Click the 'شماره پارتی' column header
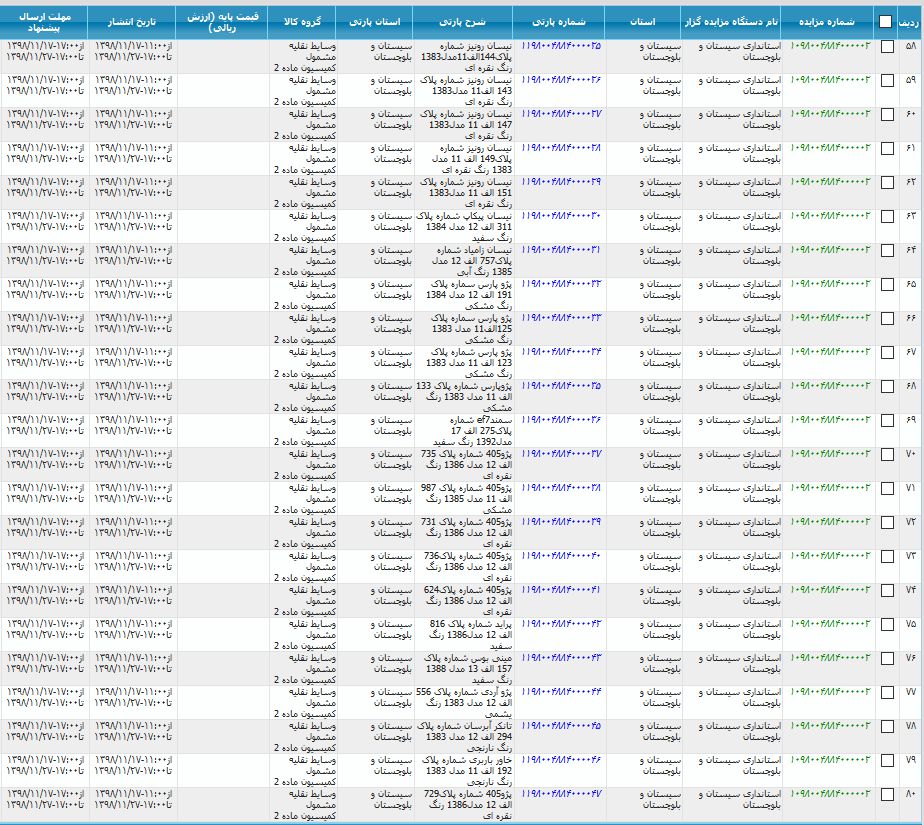This screenshot has width=924, height=825. click(x=561, y=21)
